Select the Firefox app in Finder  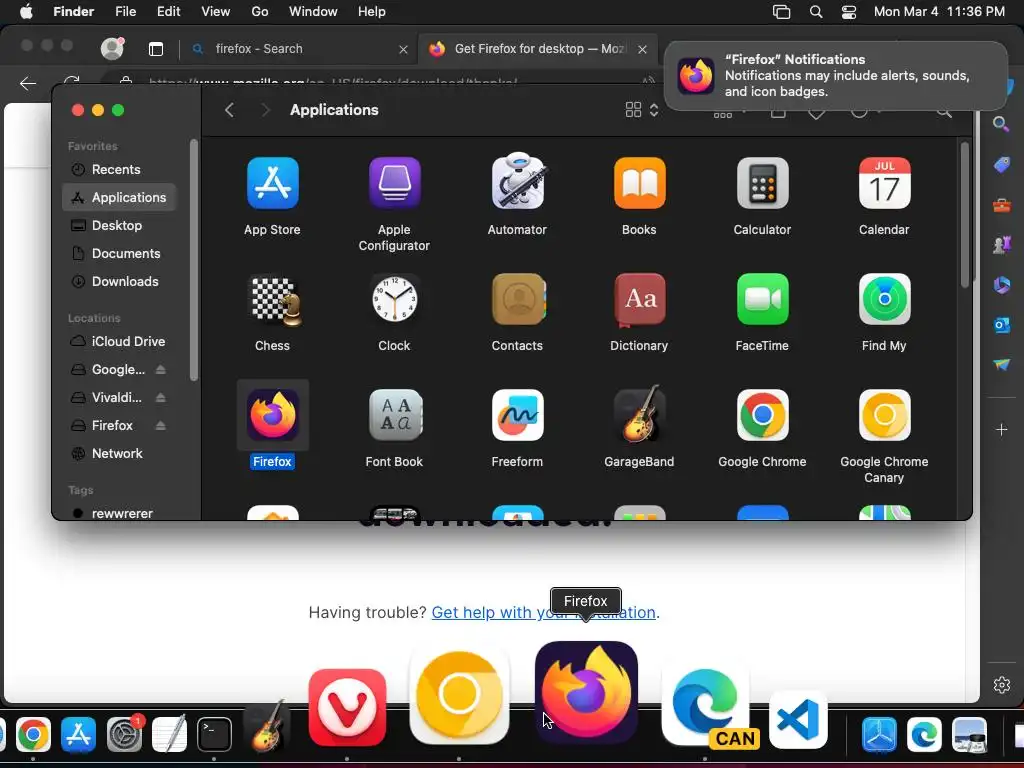pos(272,415)
